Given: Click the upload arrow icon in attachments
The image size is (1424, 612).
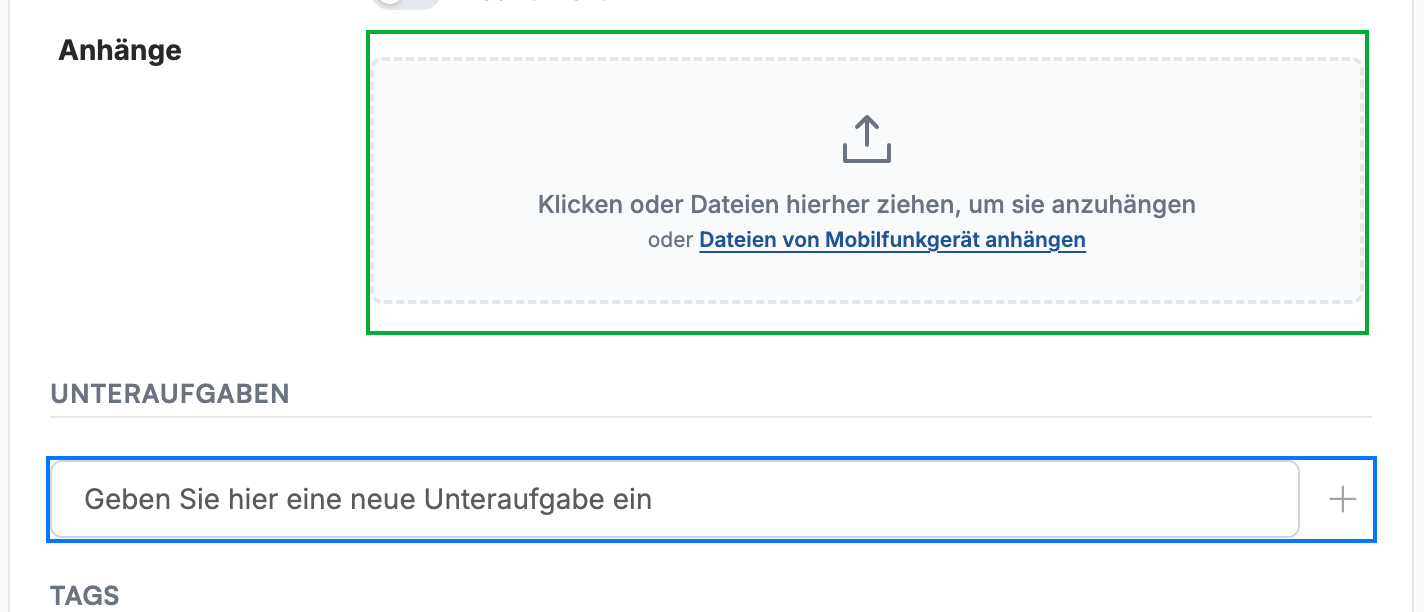Looking at the screenshot, I should (x=867, y=139).
